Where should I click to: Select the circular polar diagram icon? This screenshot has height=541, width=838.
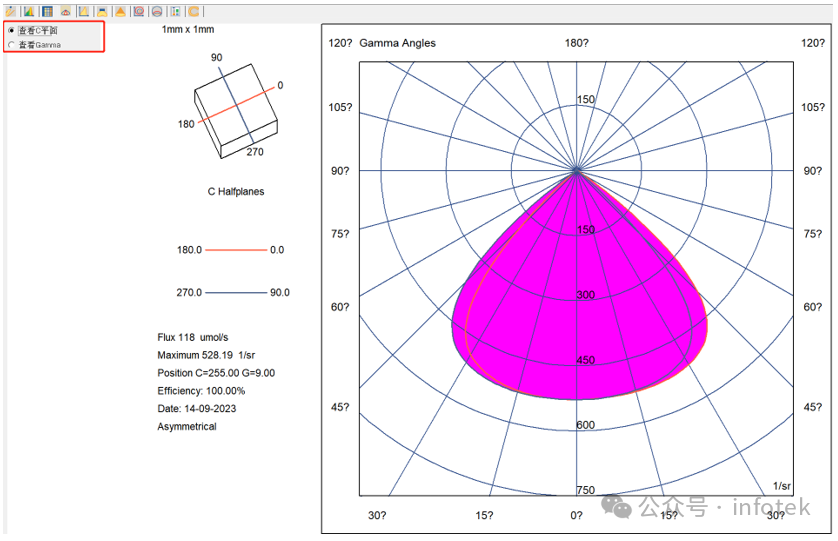click(157, 11)
